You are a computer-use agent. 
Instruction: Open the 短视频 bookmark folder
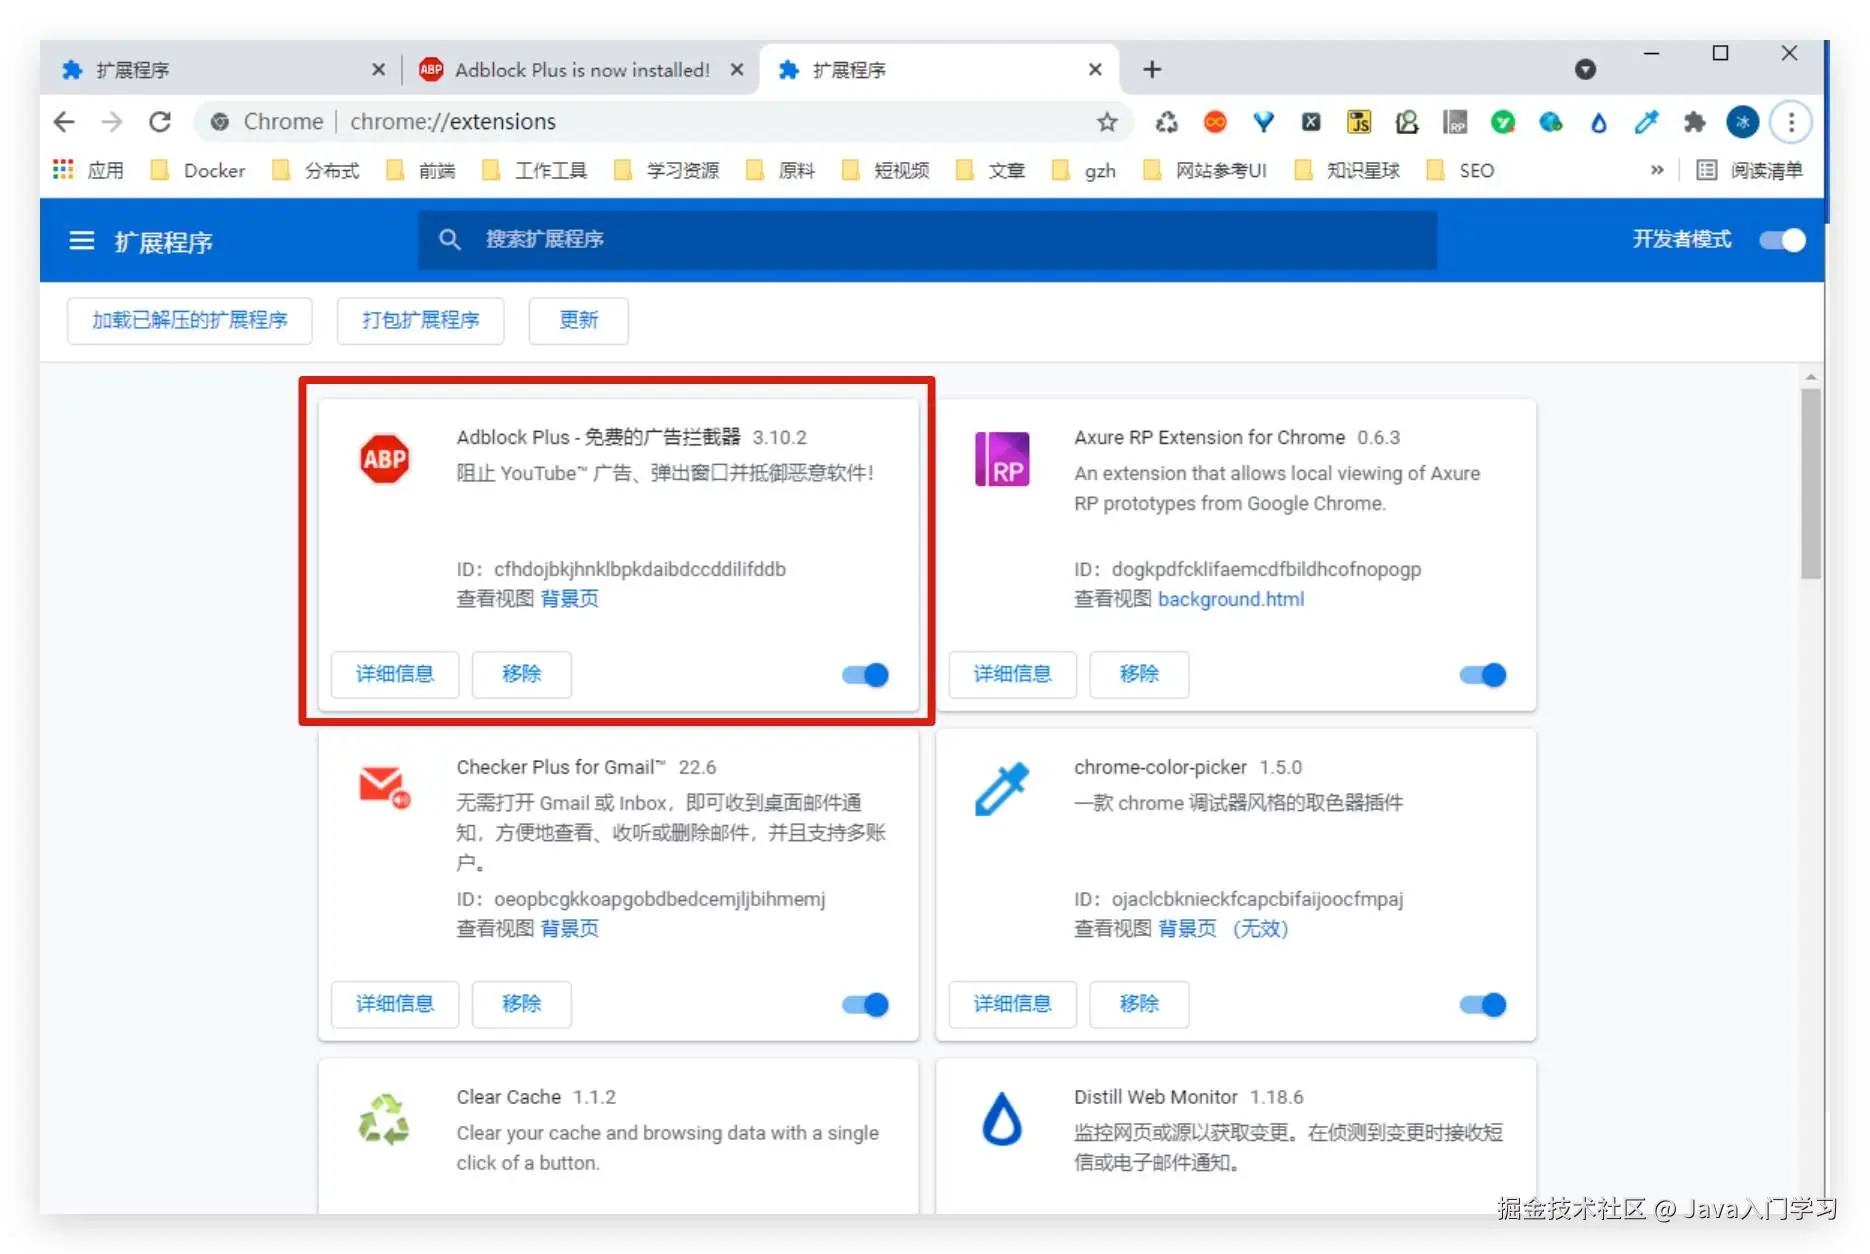(x=887, y=170)
